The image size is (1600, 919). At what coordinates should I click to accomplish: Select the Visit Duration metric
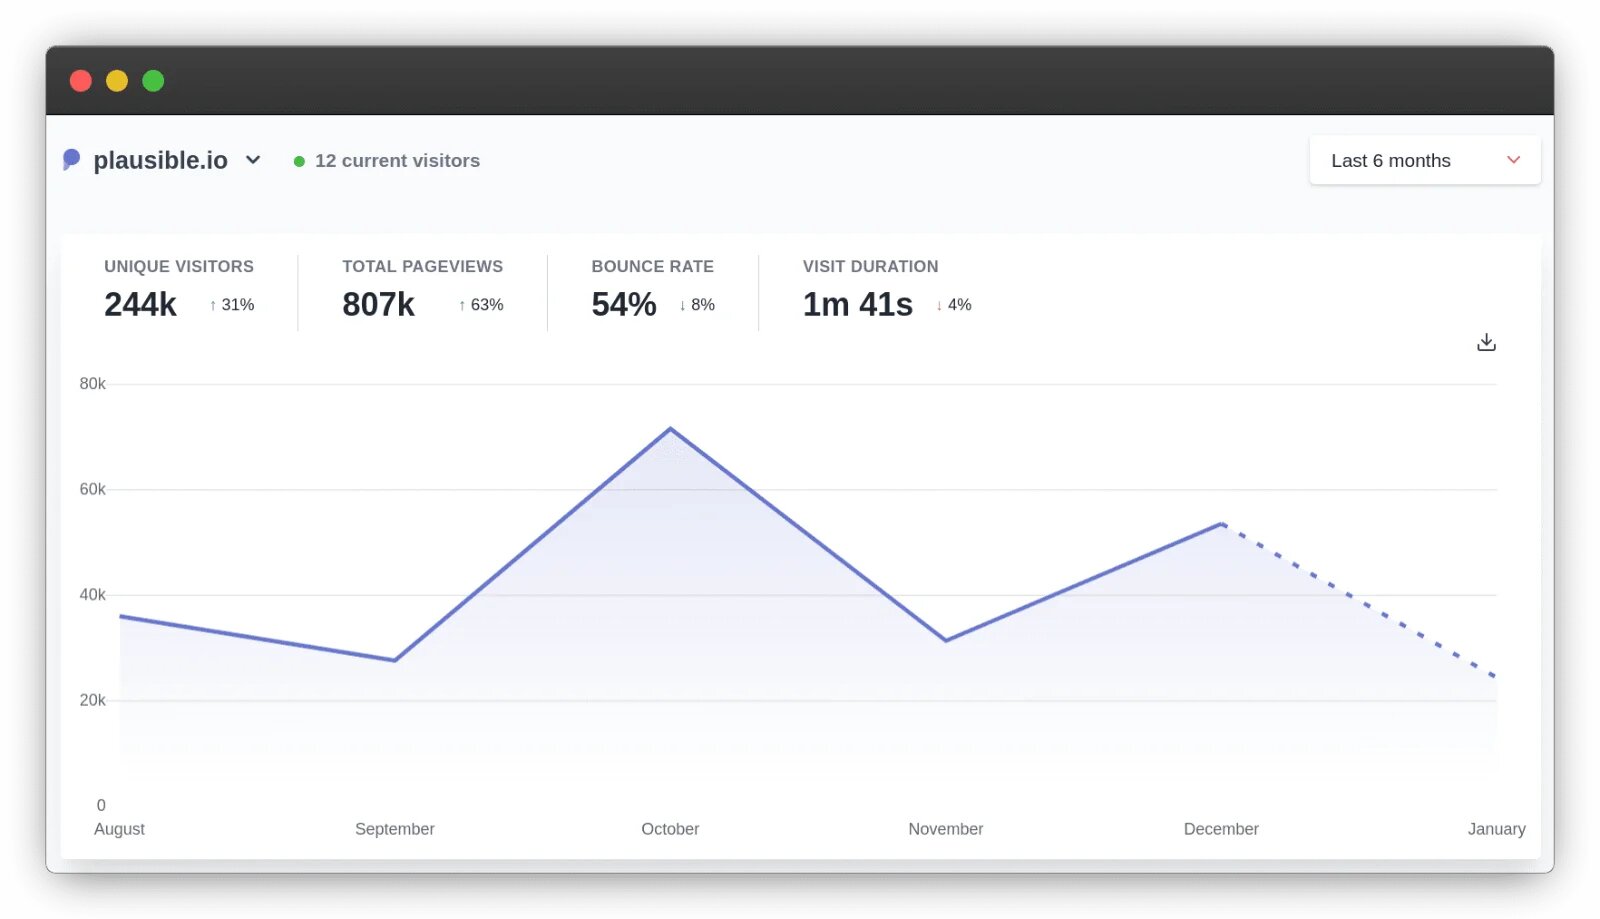coord(870,290)
